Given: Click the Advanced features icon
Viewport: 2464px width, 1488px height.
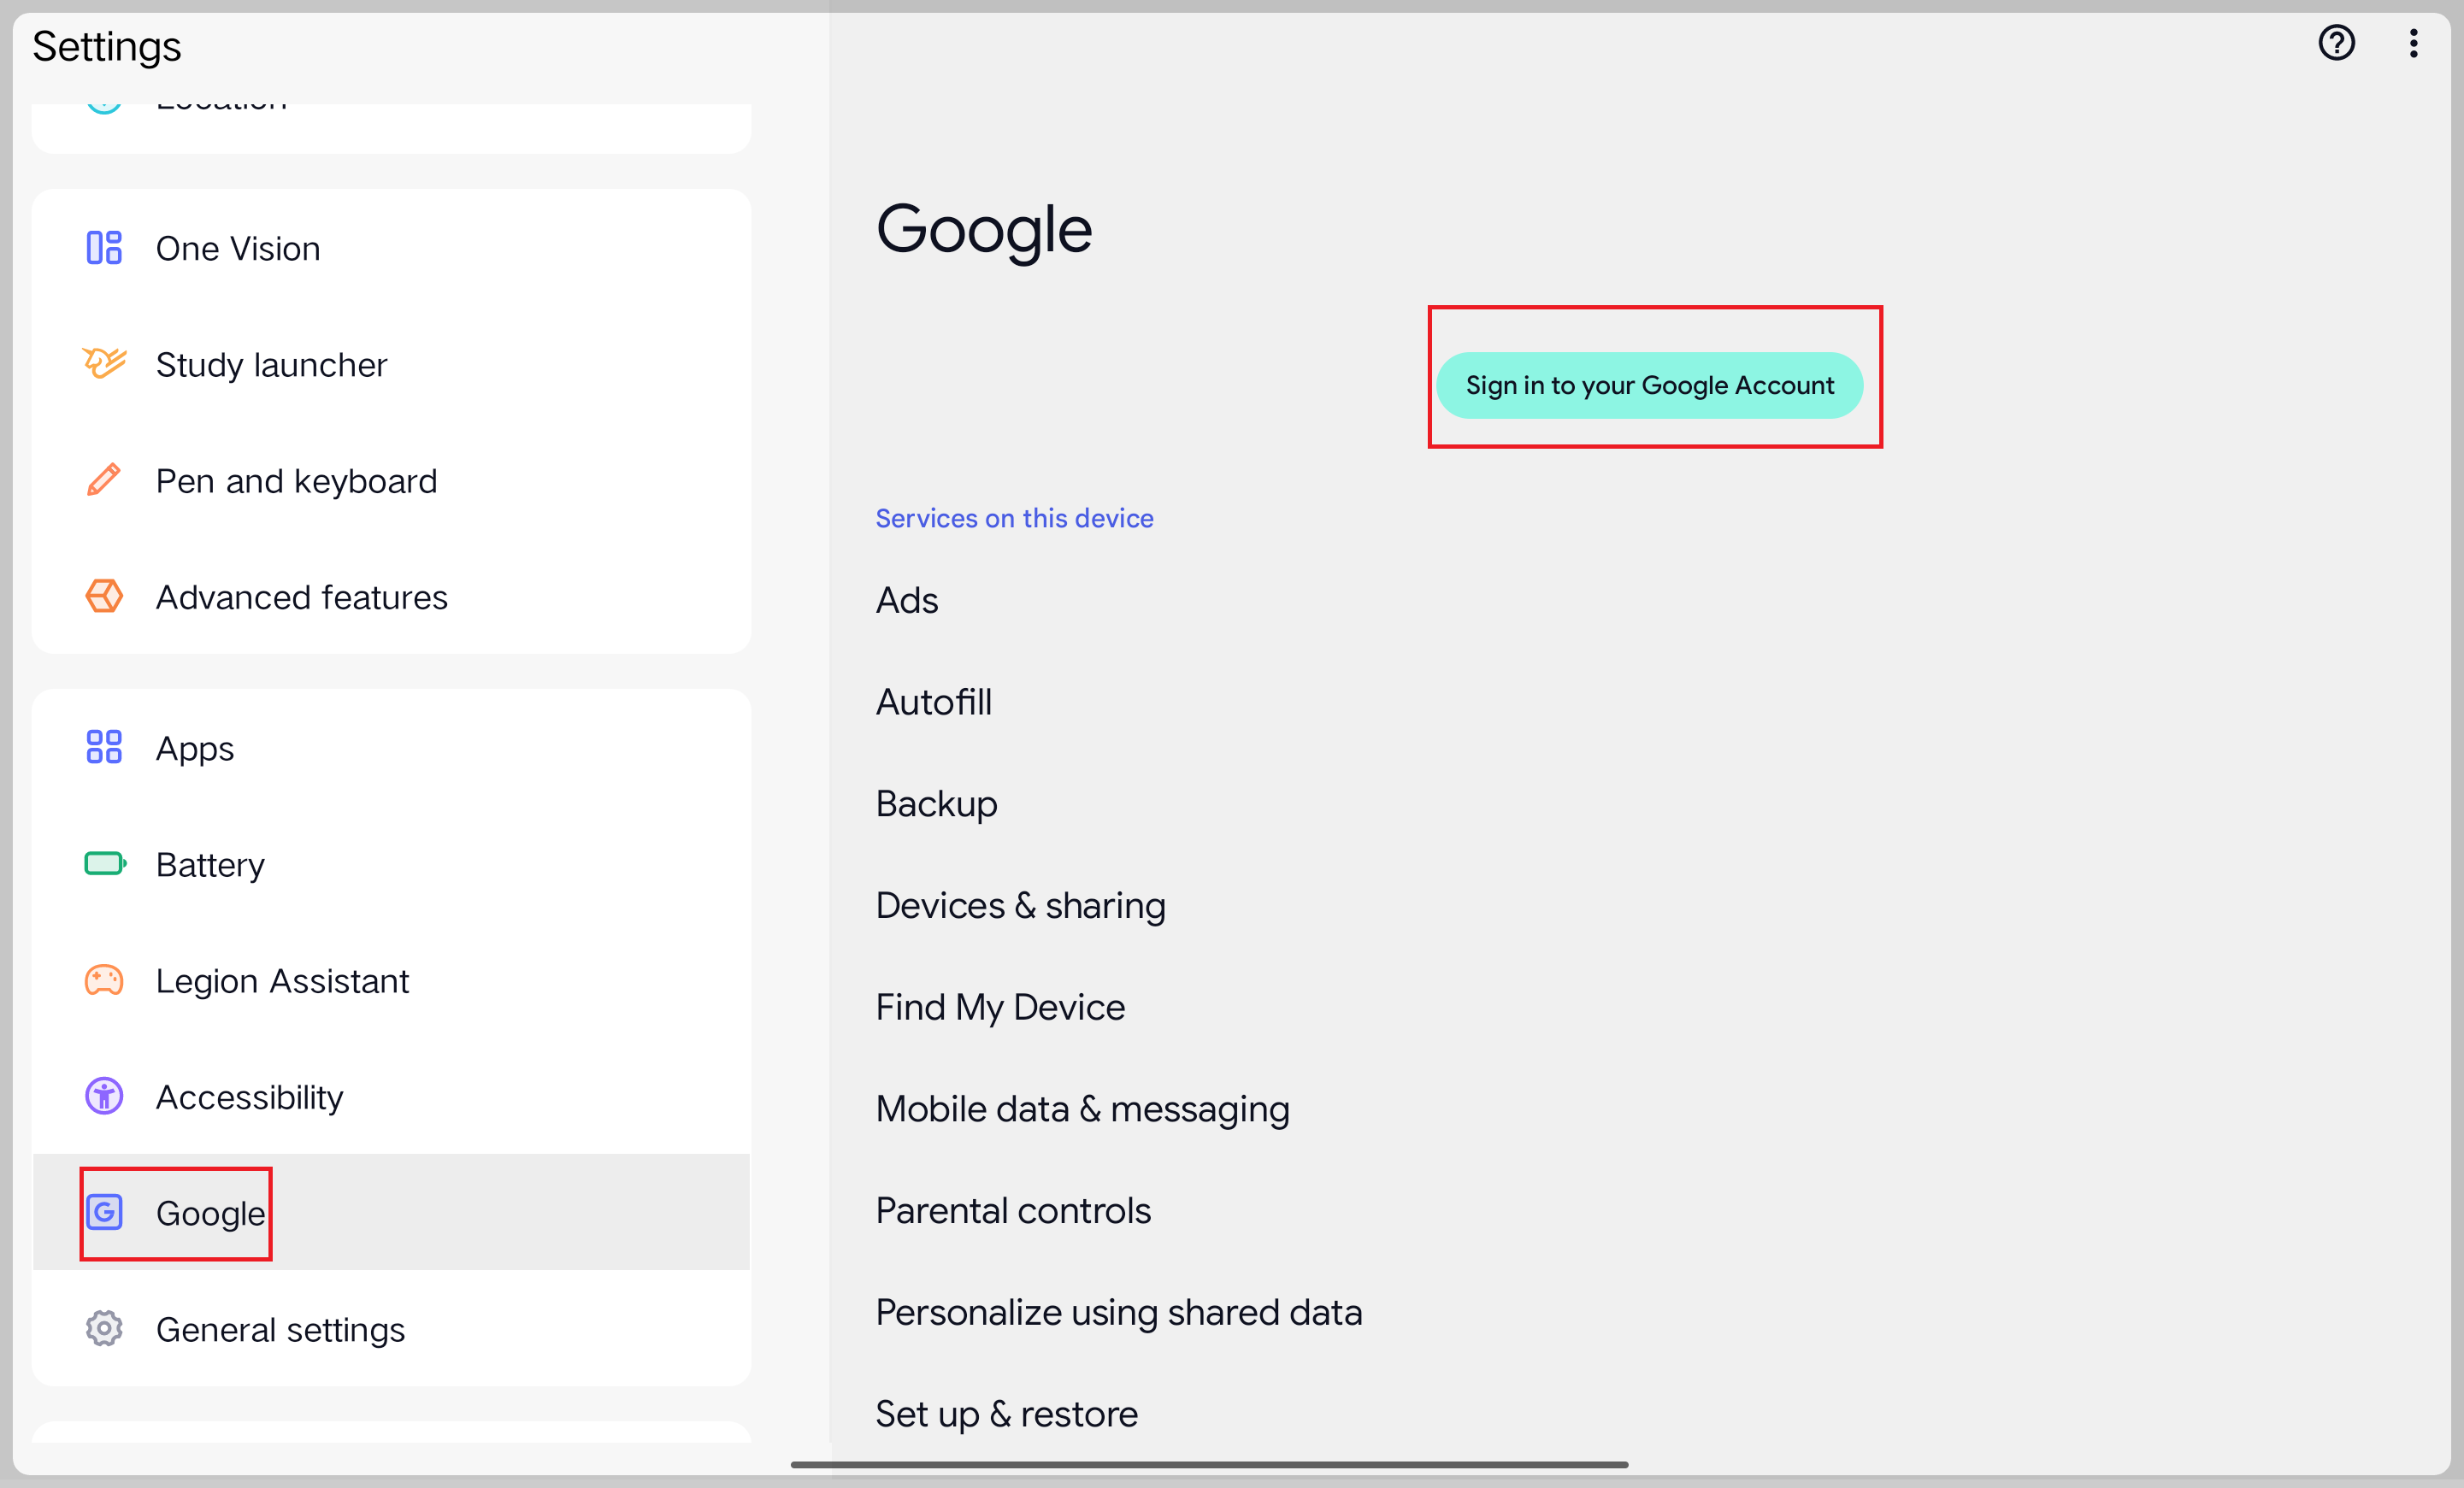Looking at the screenshot, I should click(104, 597).
